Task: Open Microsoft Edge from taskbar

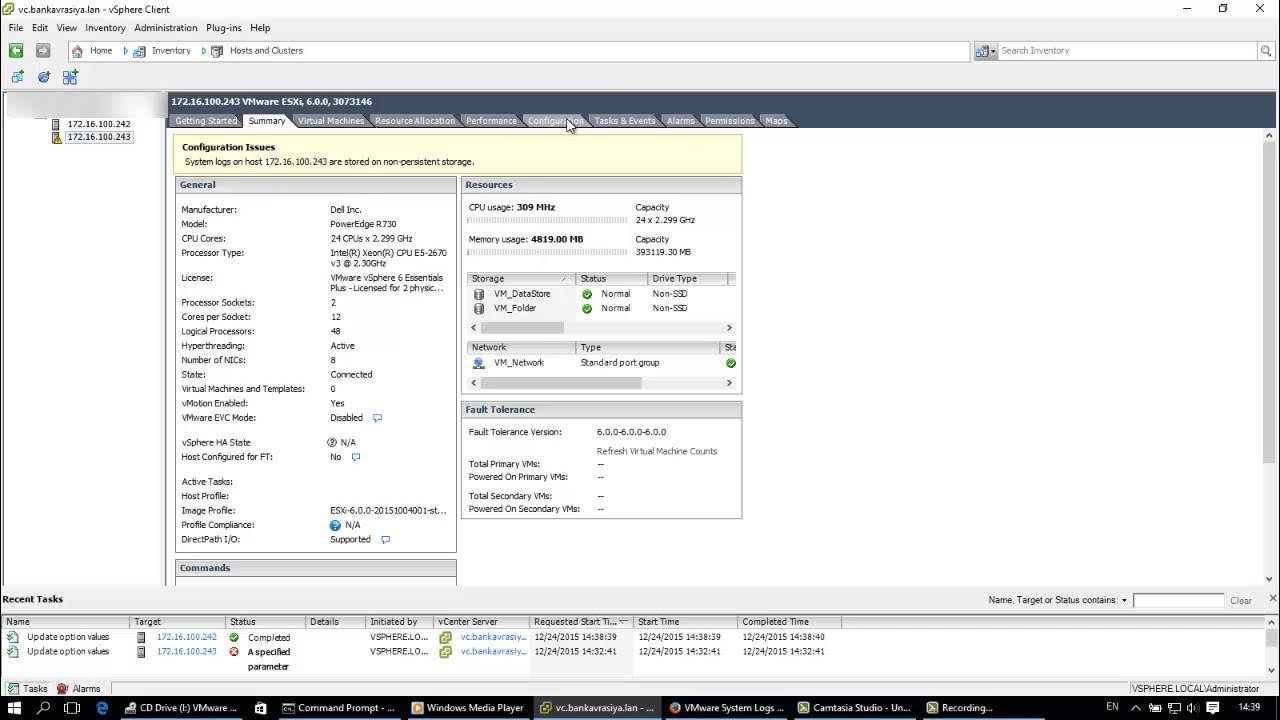Action: [x=102, y=708]
